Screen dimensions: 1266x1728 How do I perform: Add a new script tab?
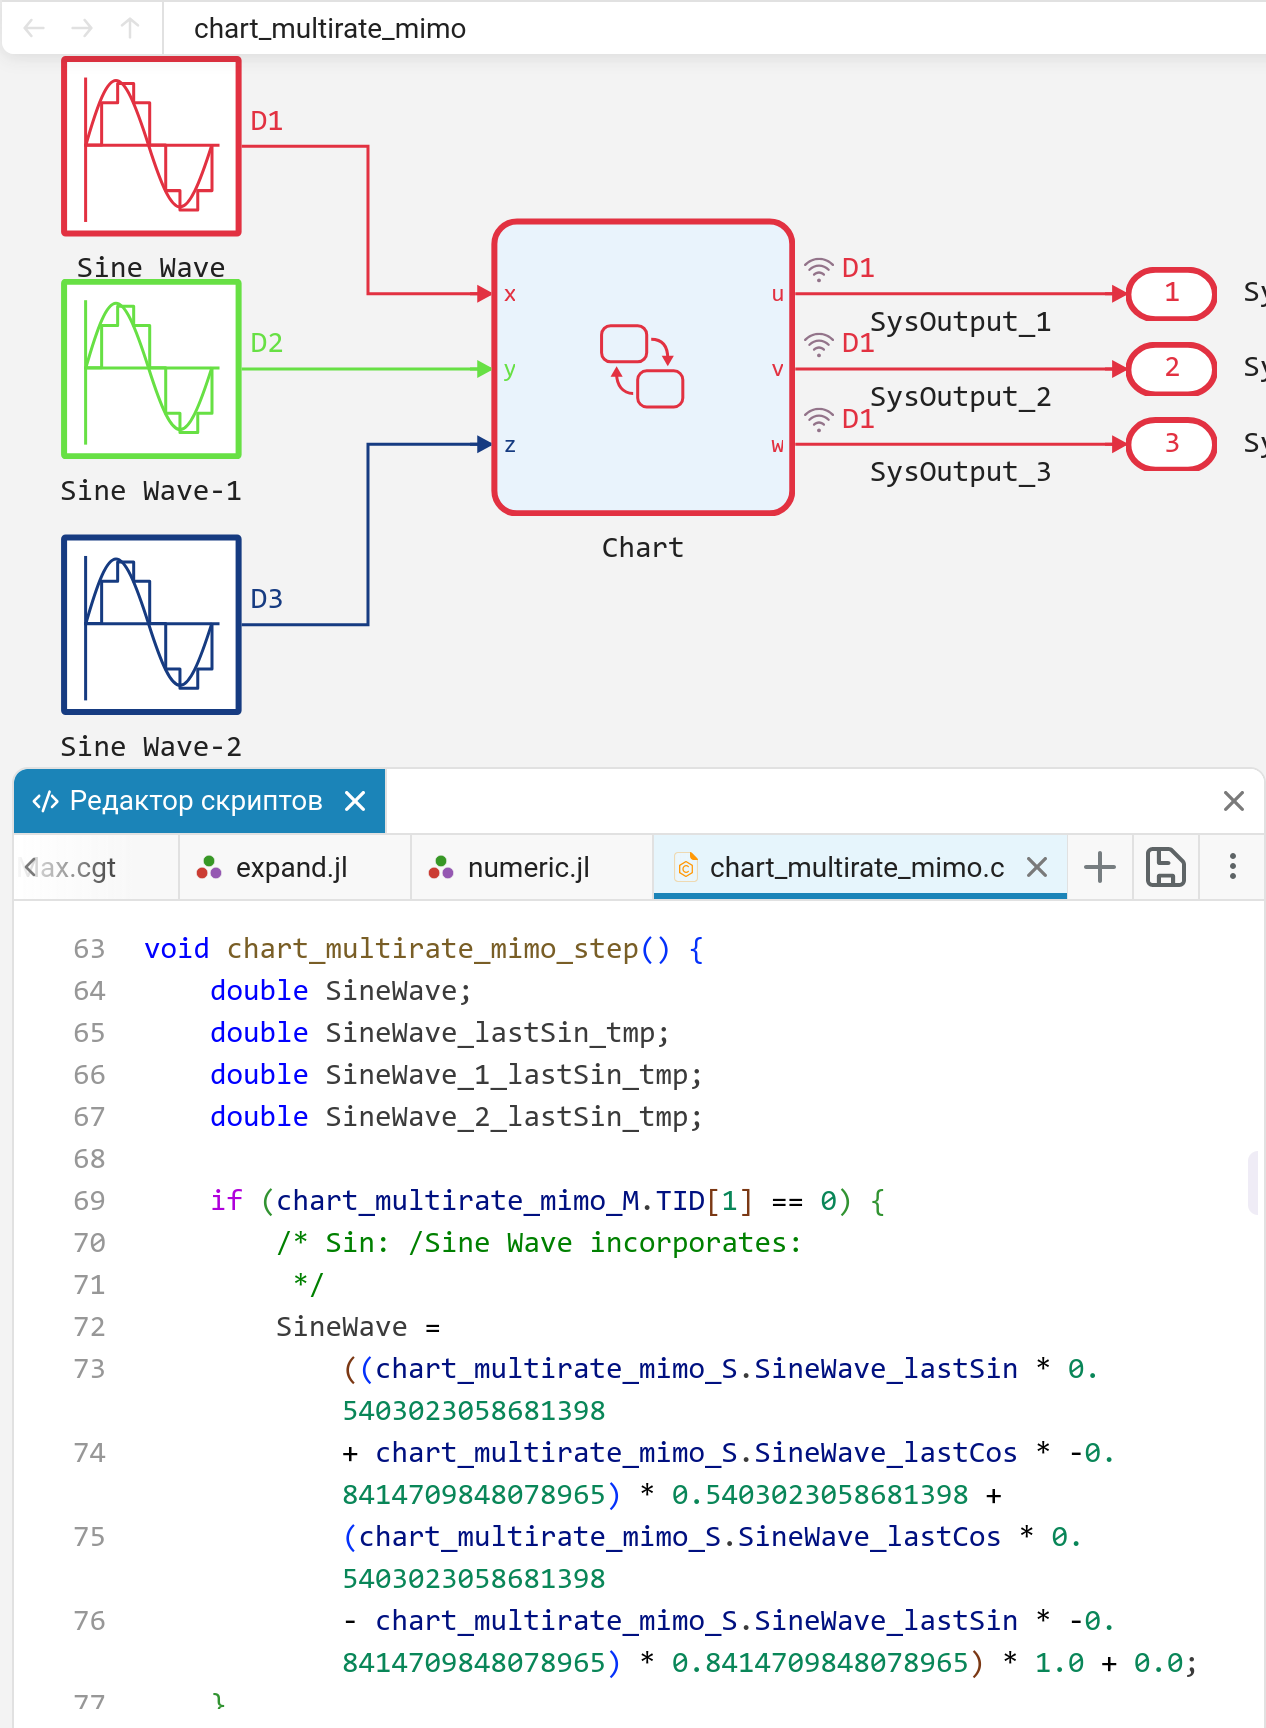(1100, 867)
